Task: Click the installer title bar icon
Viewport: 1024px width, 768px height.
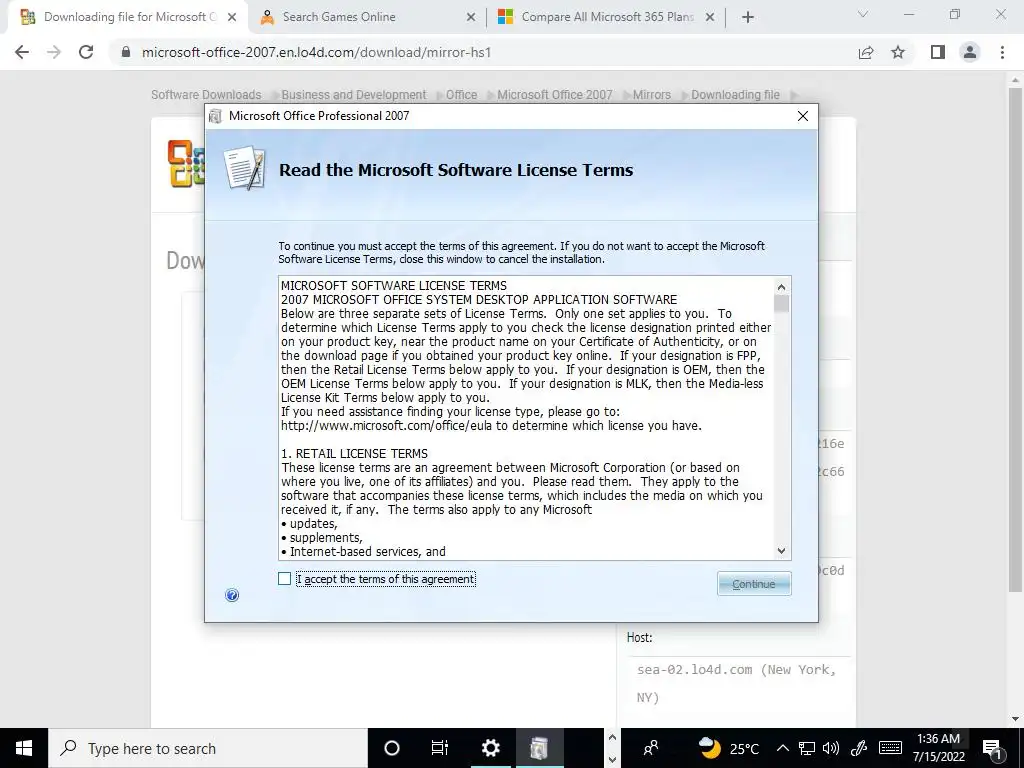Action: click(x=215, y=116)
